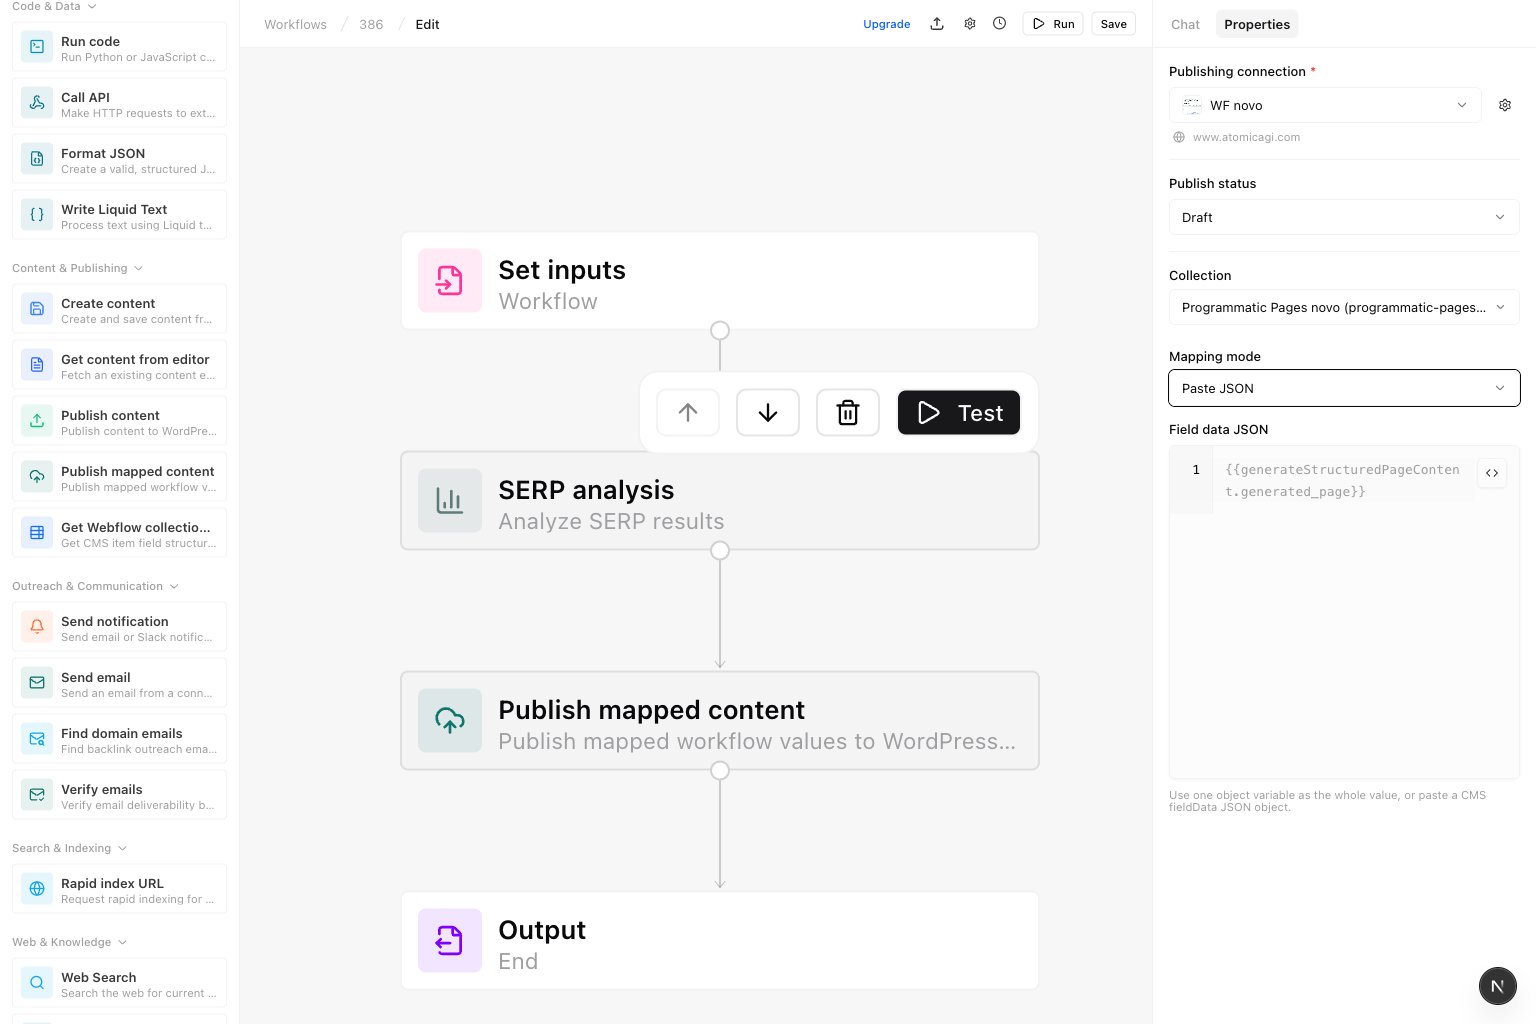Click the SERP analysis chart icon
1536x1024 pixels.
pos(450,501)
